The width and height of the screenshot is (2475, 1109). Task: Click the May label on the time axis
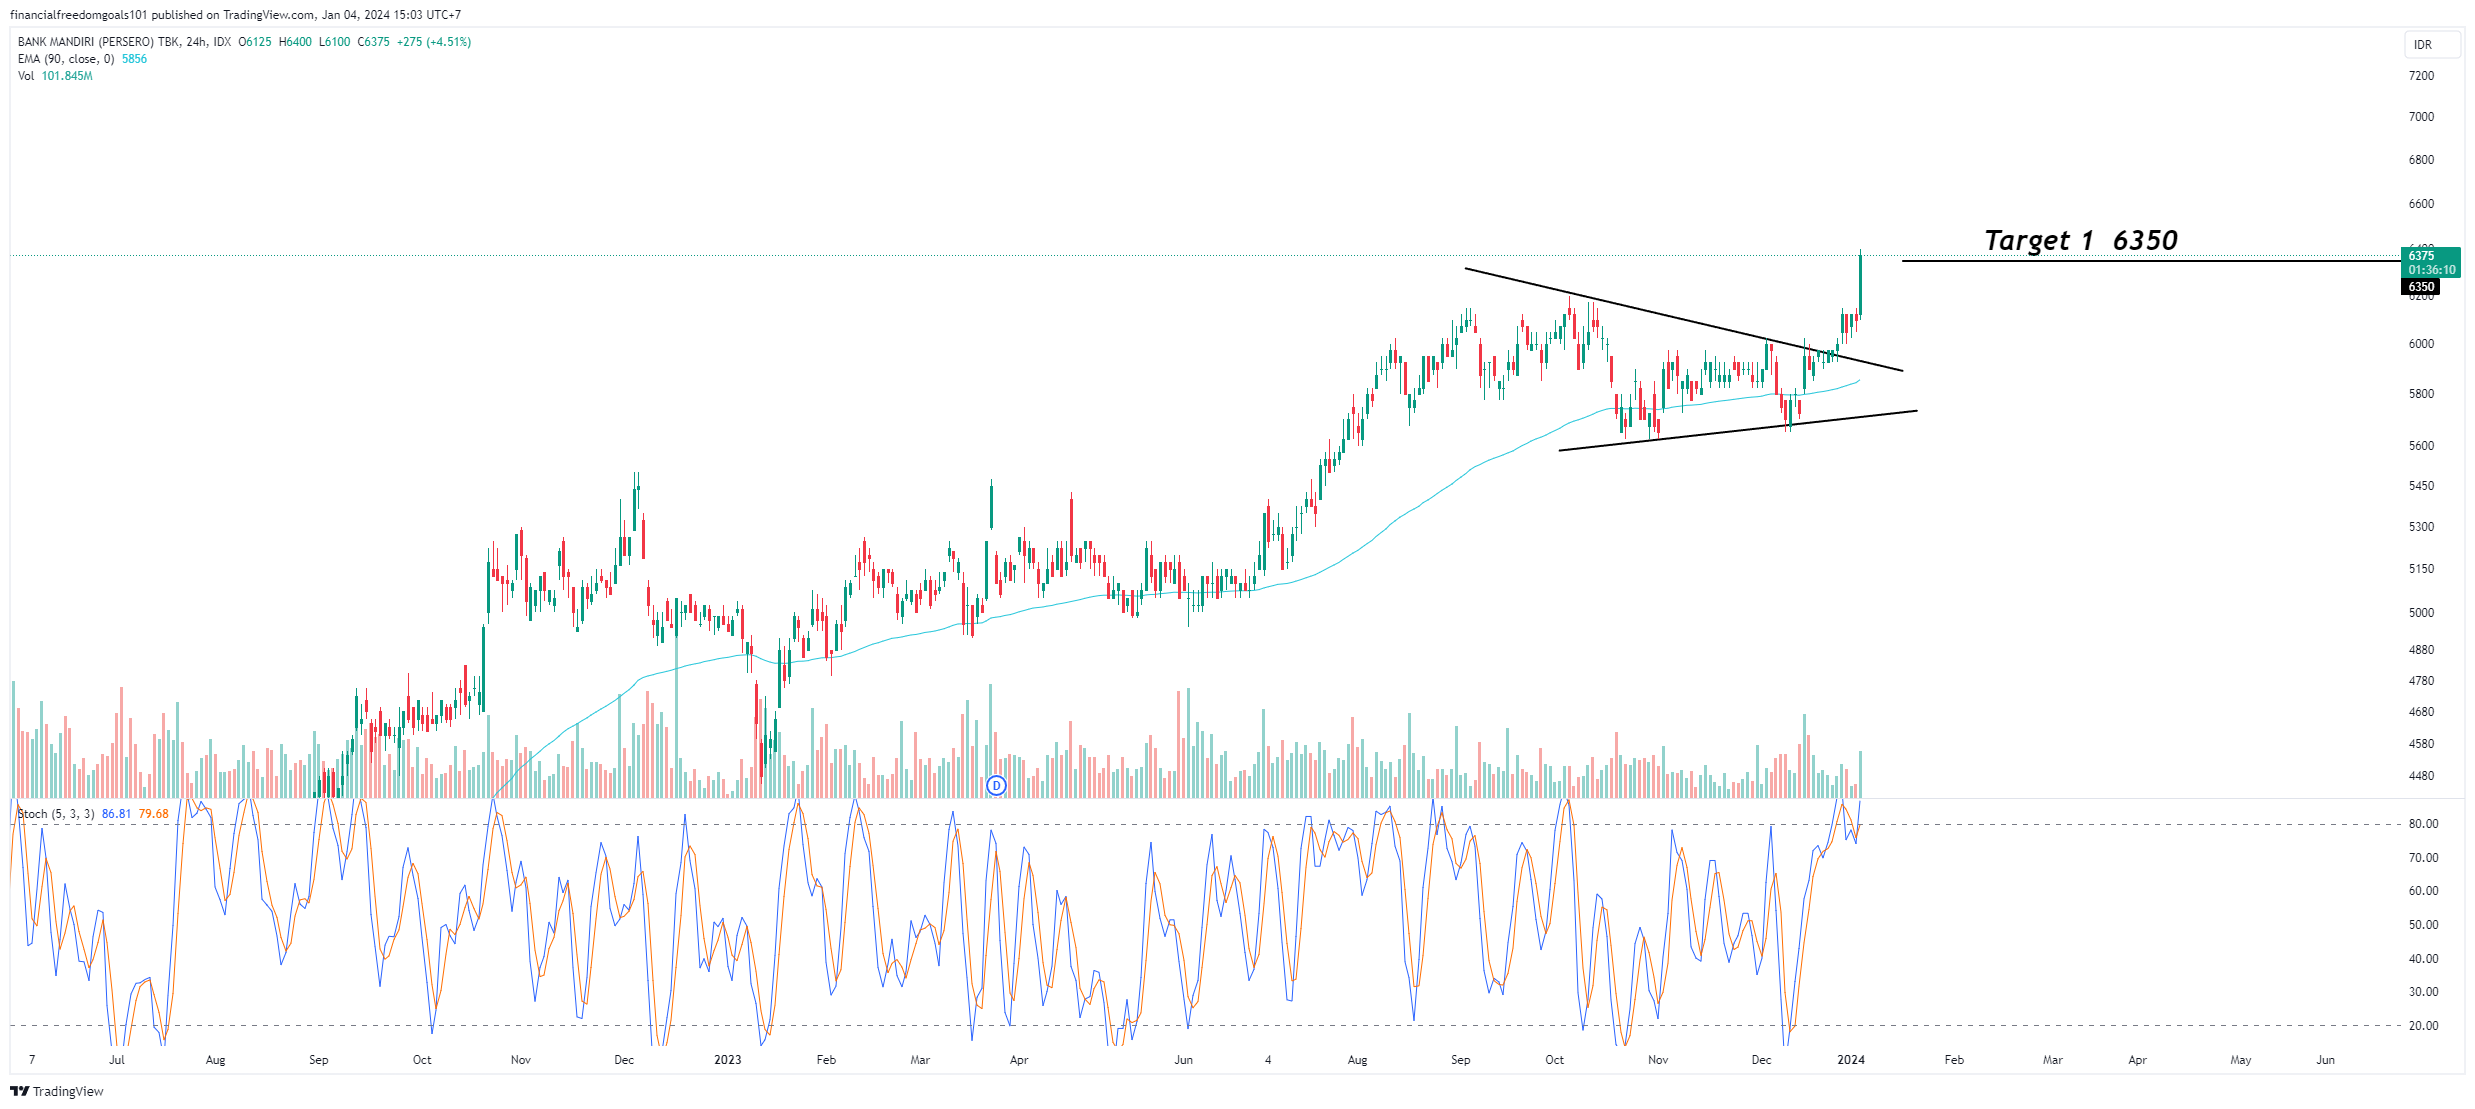pos(2241,1060)
